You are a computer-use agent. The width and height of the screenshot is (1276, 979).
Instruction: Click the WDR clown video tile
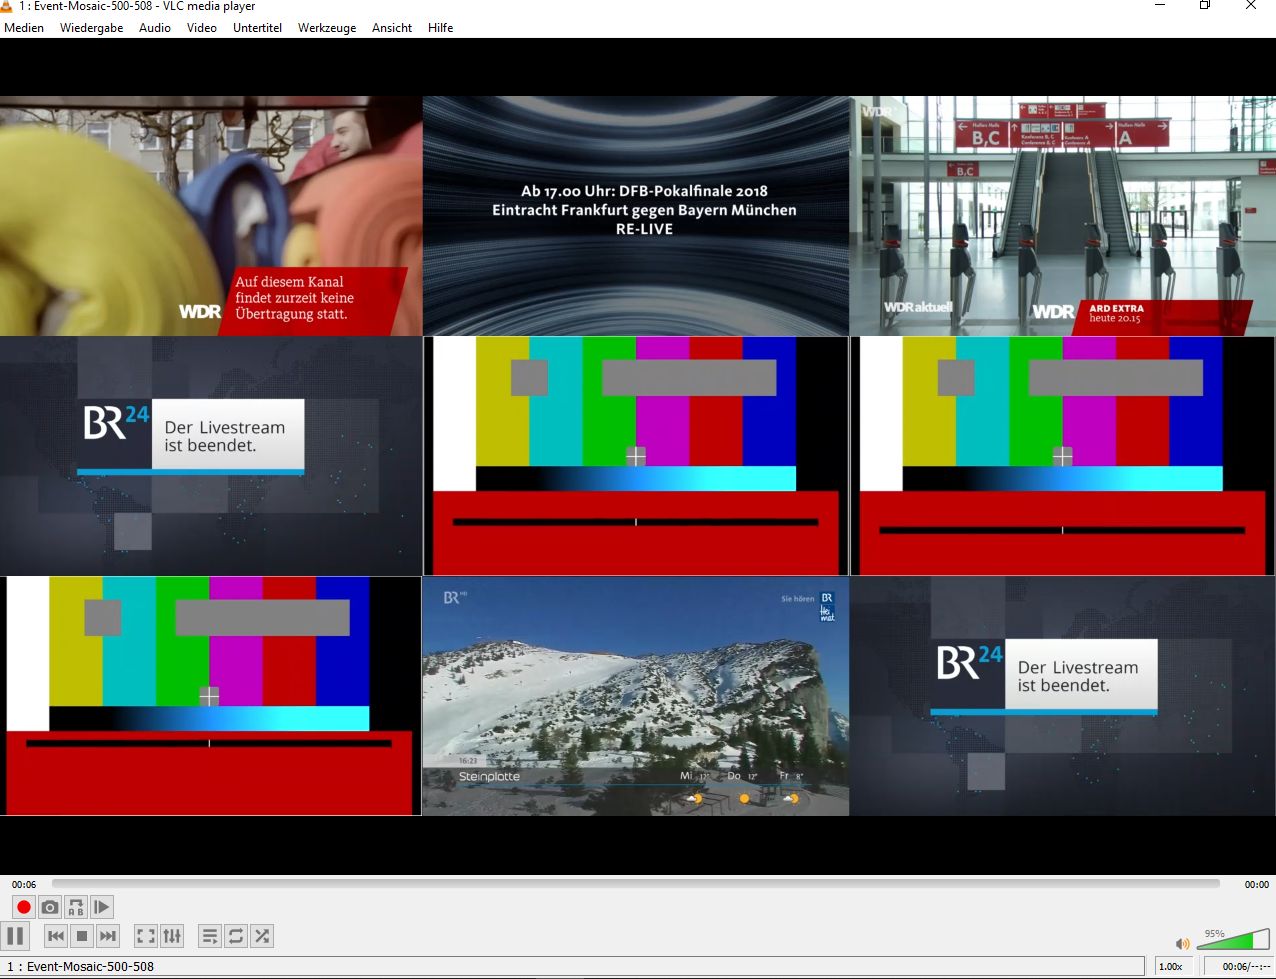[x=211, y=216]
